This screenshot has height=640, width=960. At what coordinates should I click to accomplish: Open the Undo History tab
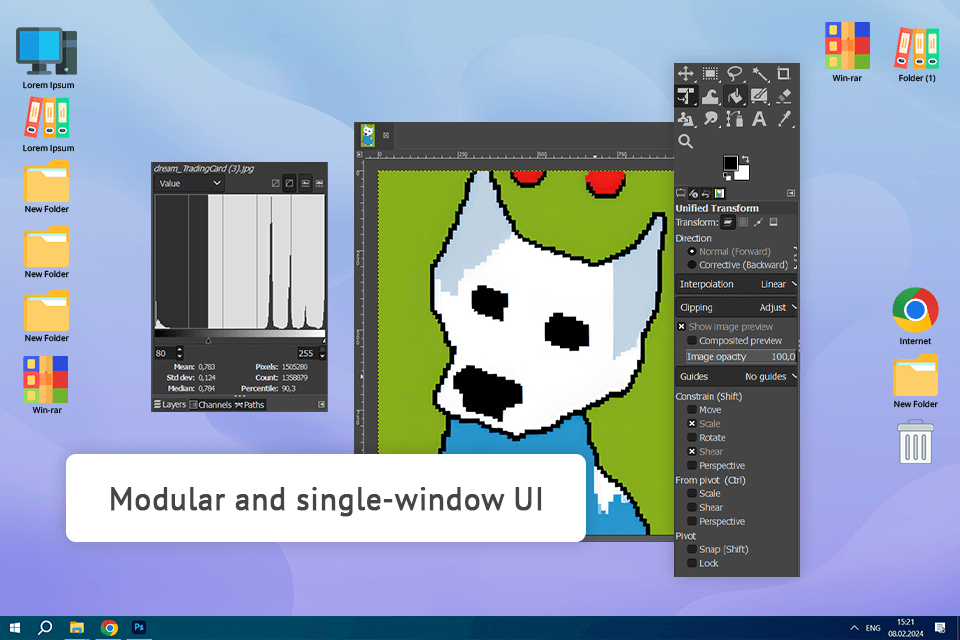click(706, 194)
